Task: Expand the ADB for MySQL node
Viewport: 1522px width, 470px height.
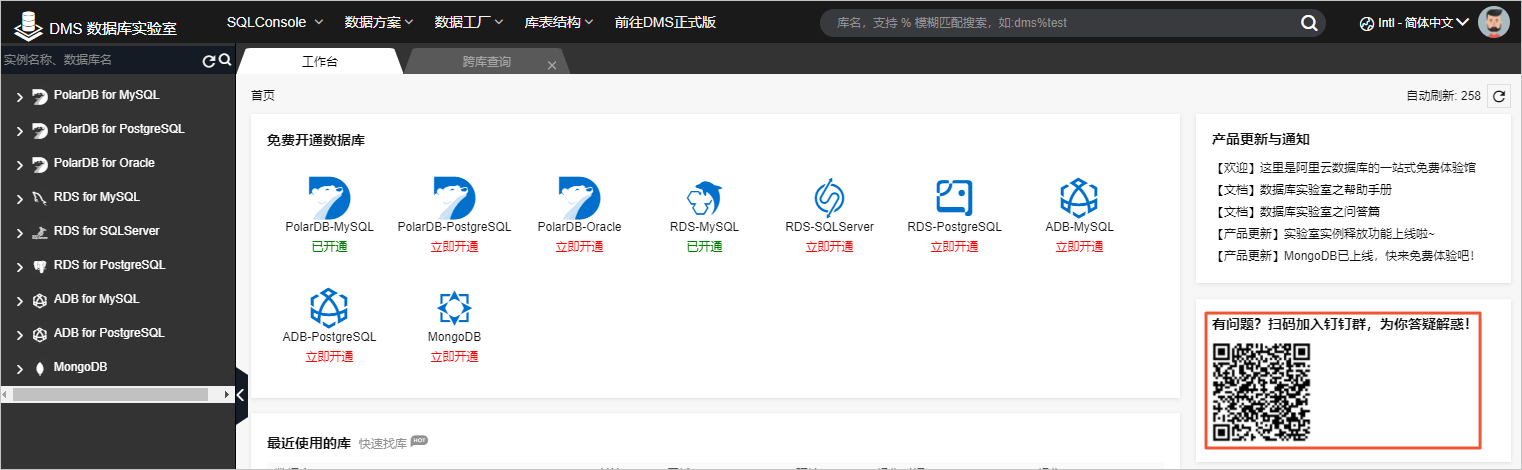Action: (x=19, y=301)
